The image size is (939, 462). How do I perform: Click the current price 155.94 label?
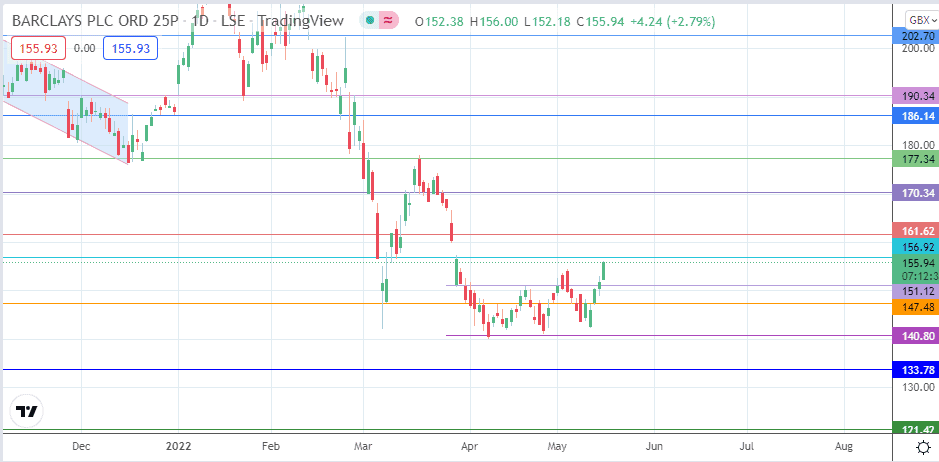click(914, 262)
